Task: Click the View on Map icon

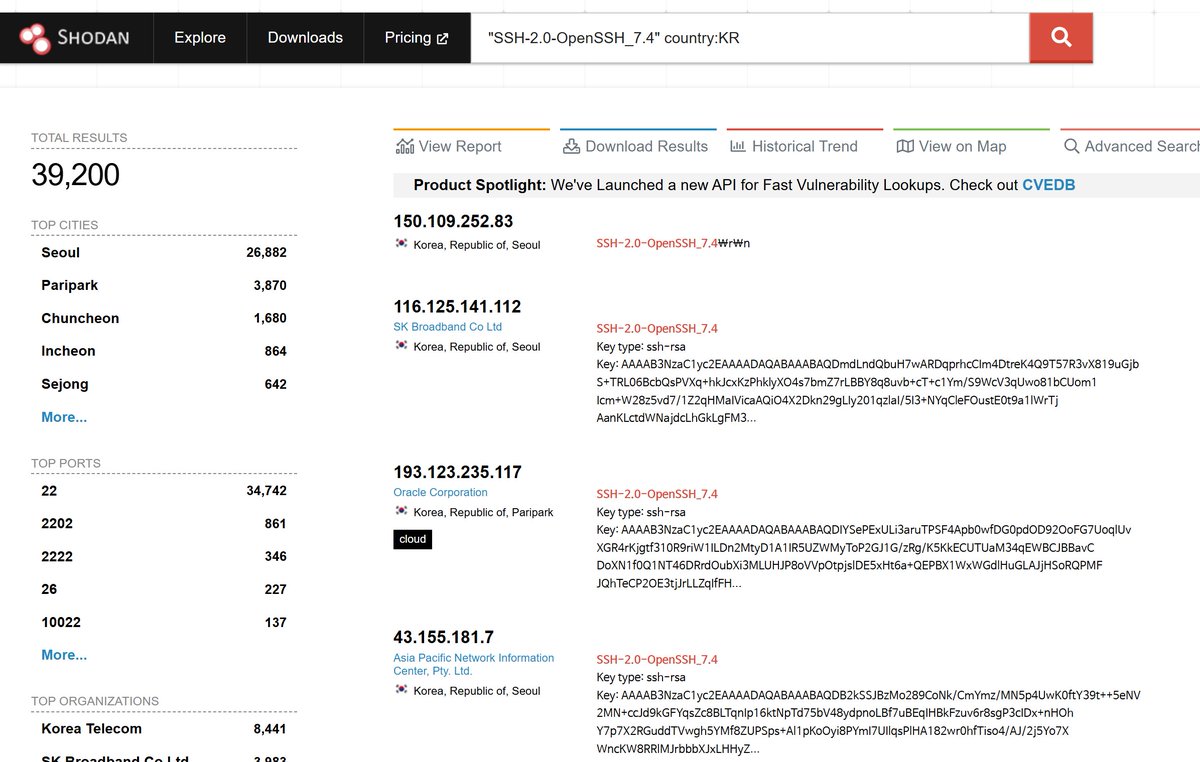Action: pyautogui.click(x=905, y=146)
